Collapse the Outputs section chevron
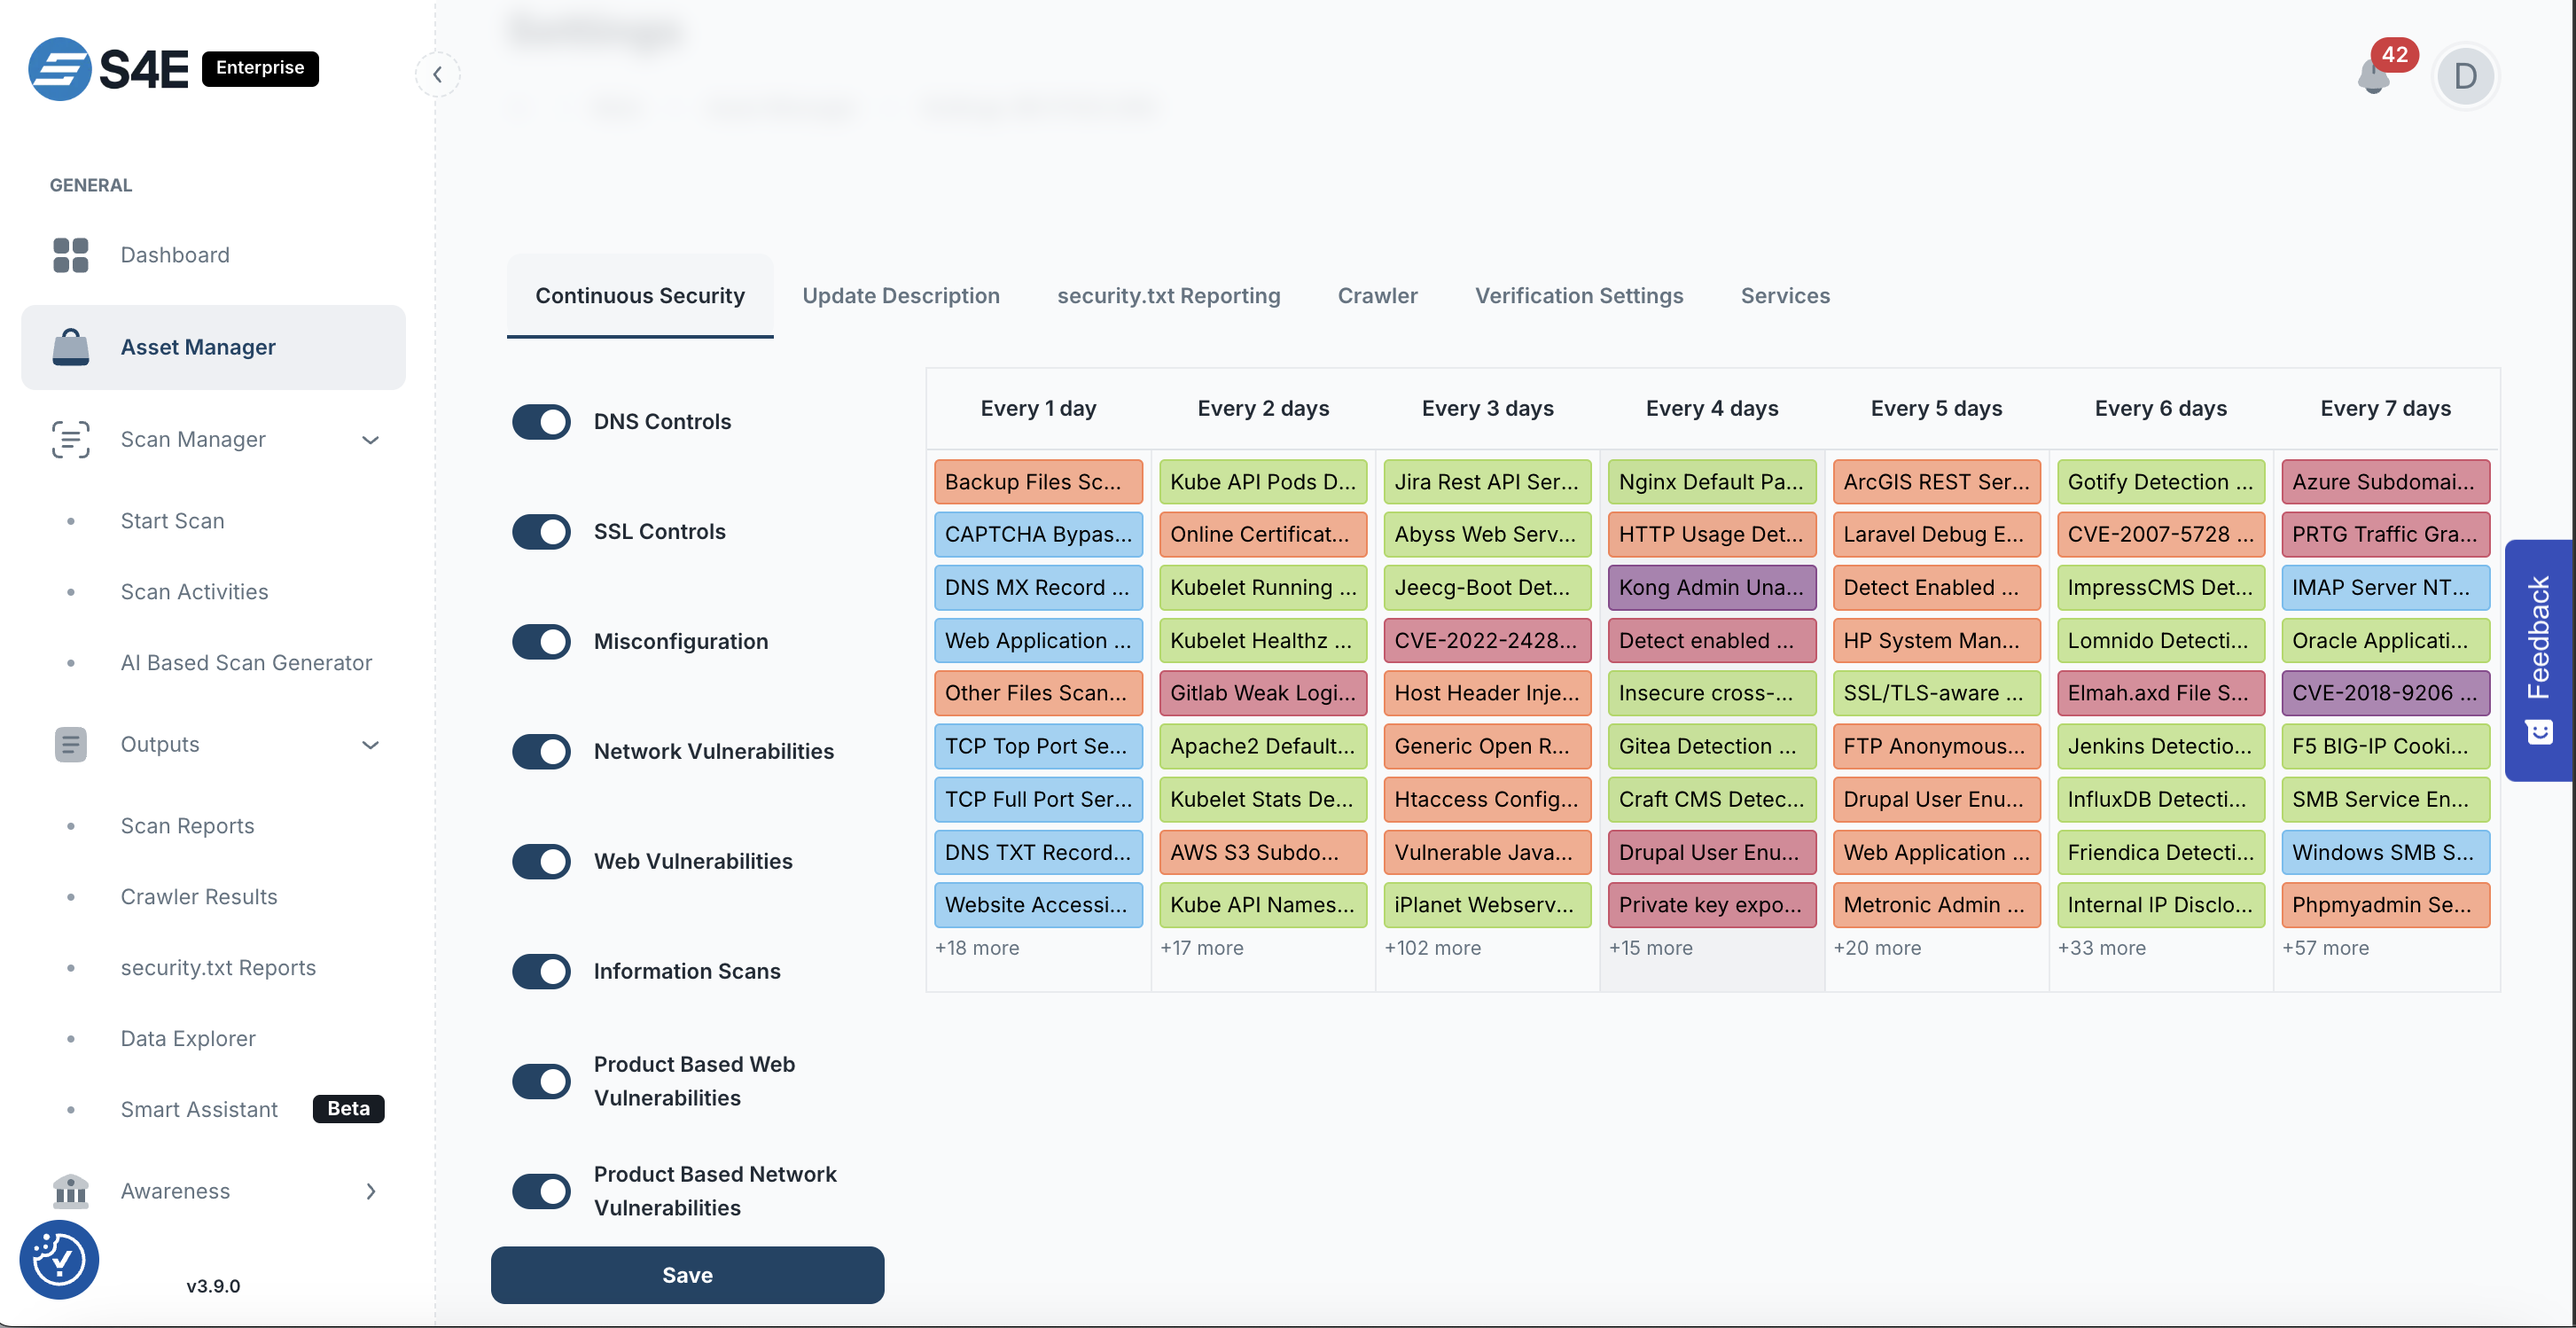2576x1328 pixels. click(370, 745)
